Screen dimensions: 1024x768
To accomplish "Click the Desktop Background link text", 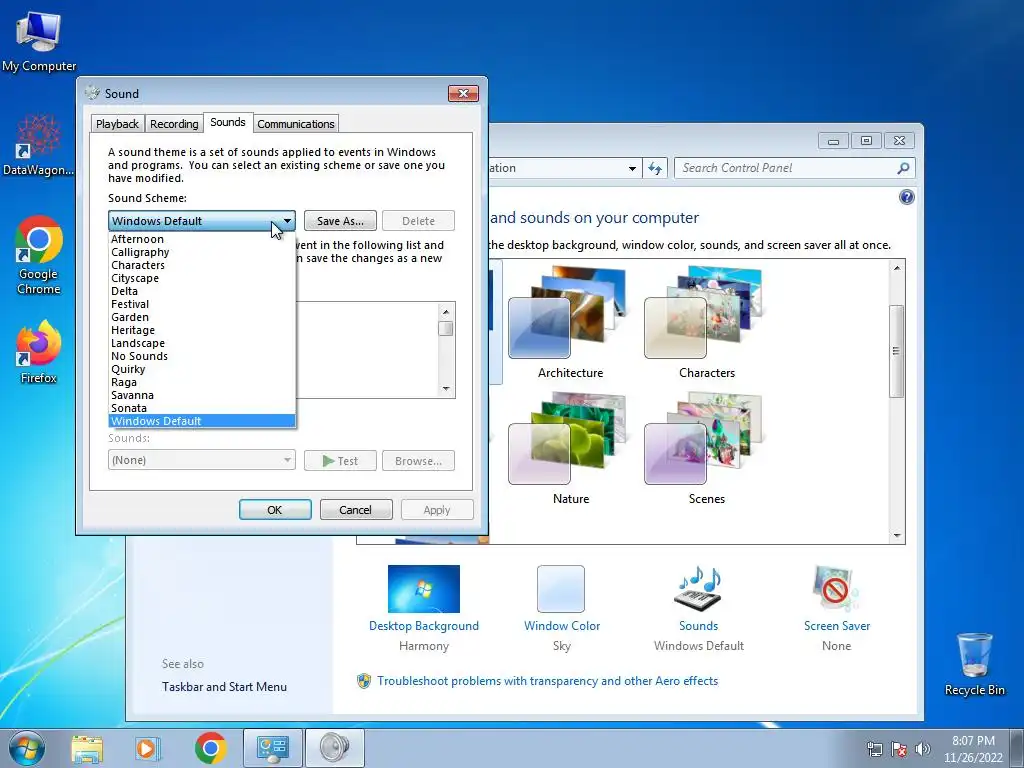I will tap(423, 626).
